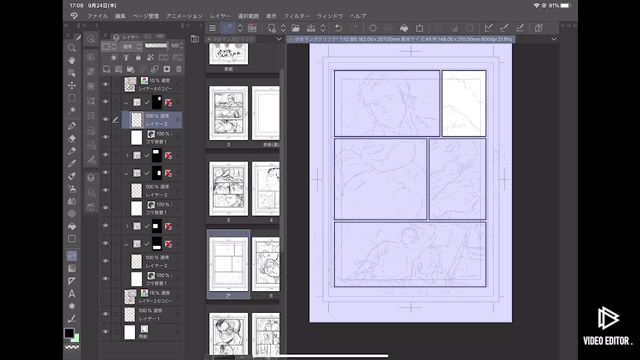Select the green sub color swatch

[x=76, y=338]
